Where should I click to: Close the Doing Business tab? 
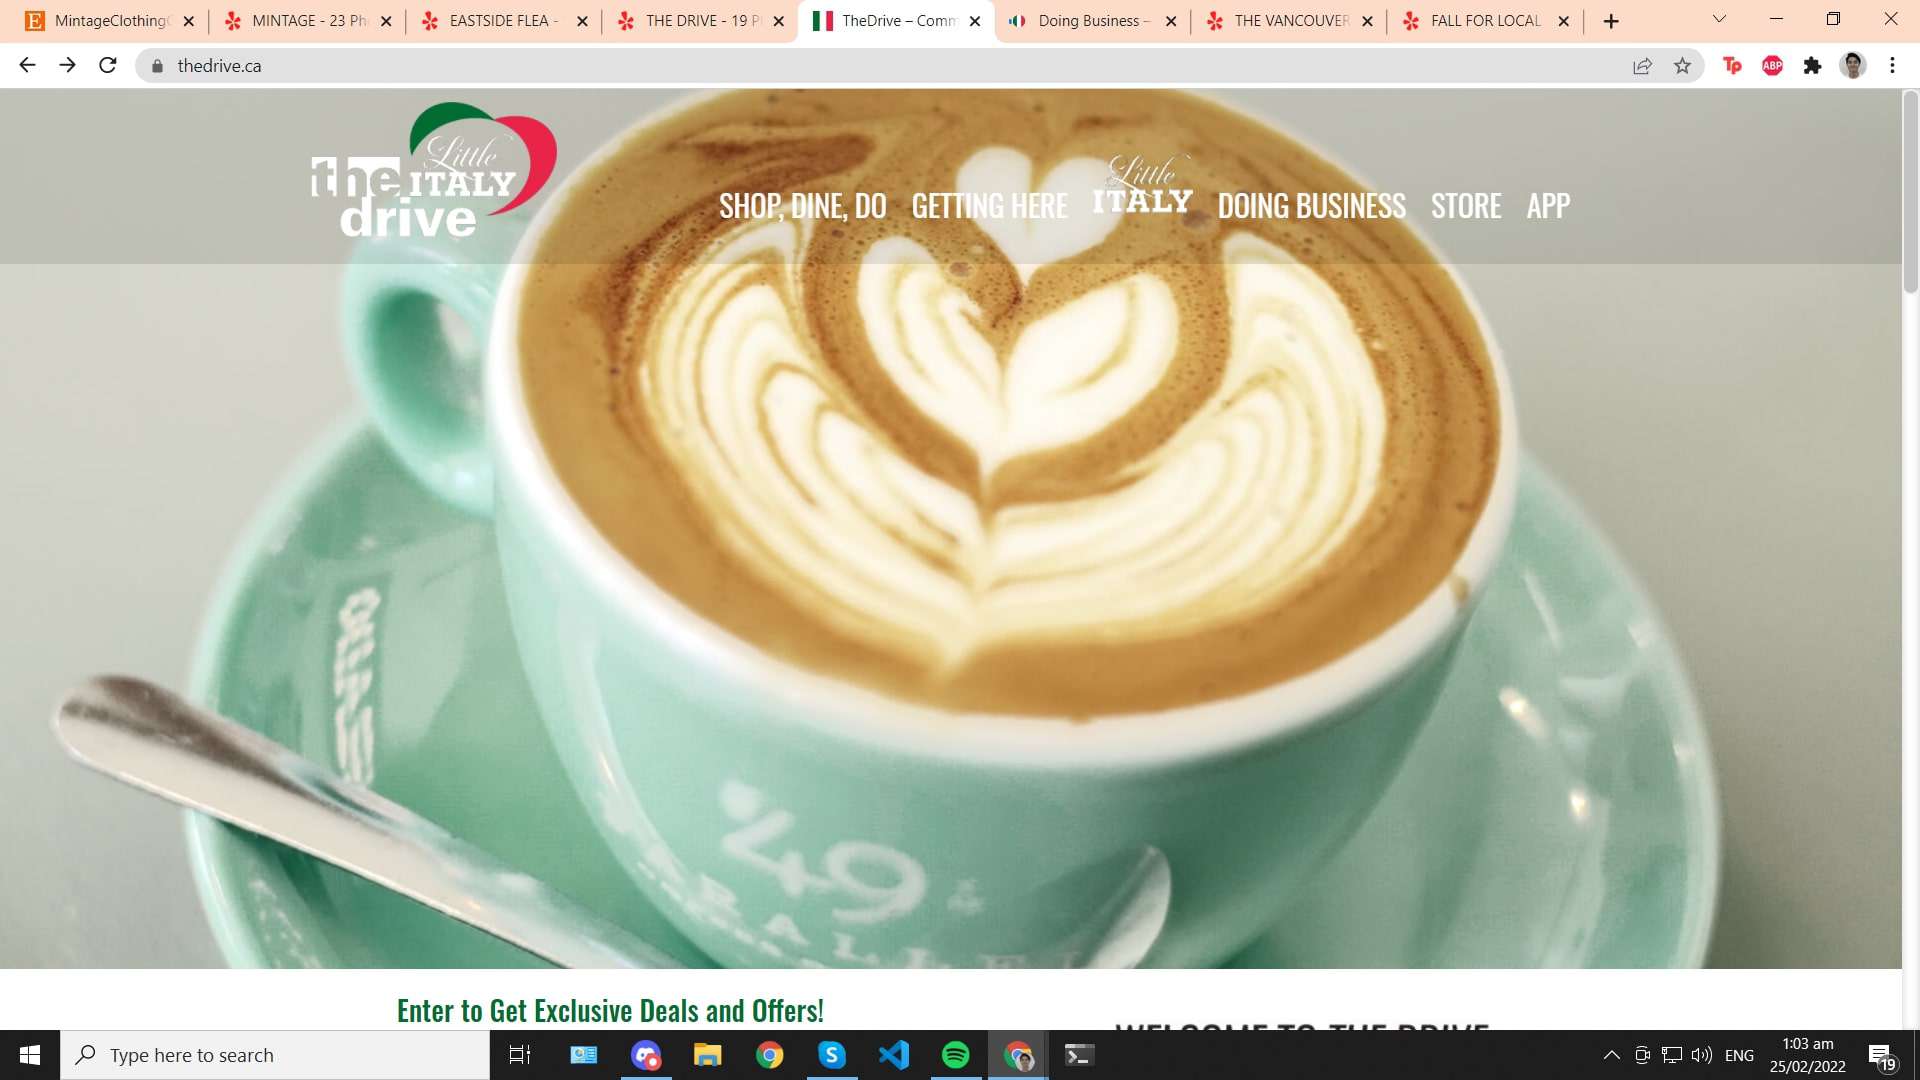(1171, 21)
